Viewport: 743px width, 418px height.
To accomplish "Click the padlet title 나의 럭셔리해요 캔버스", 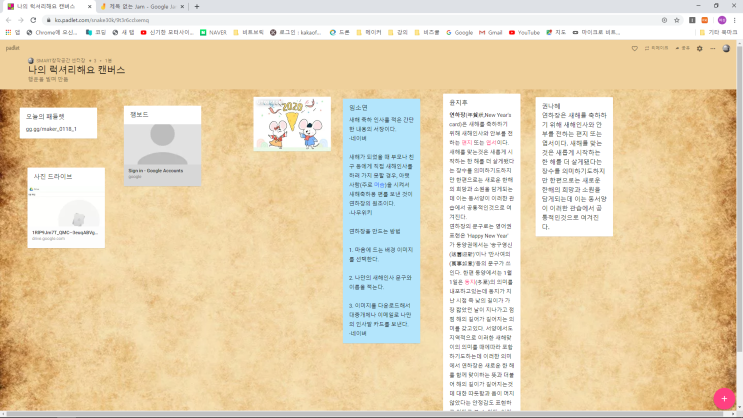I will click(76, 70).
